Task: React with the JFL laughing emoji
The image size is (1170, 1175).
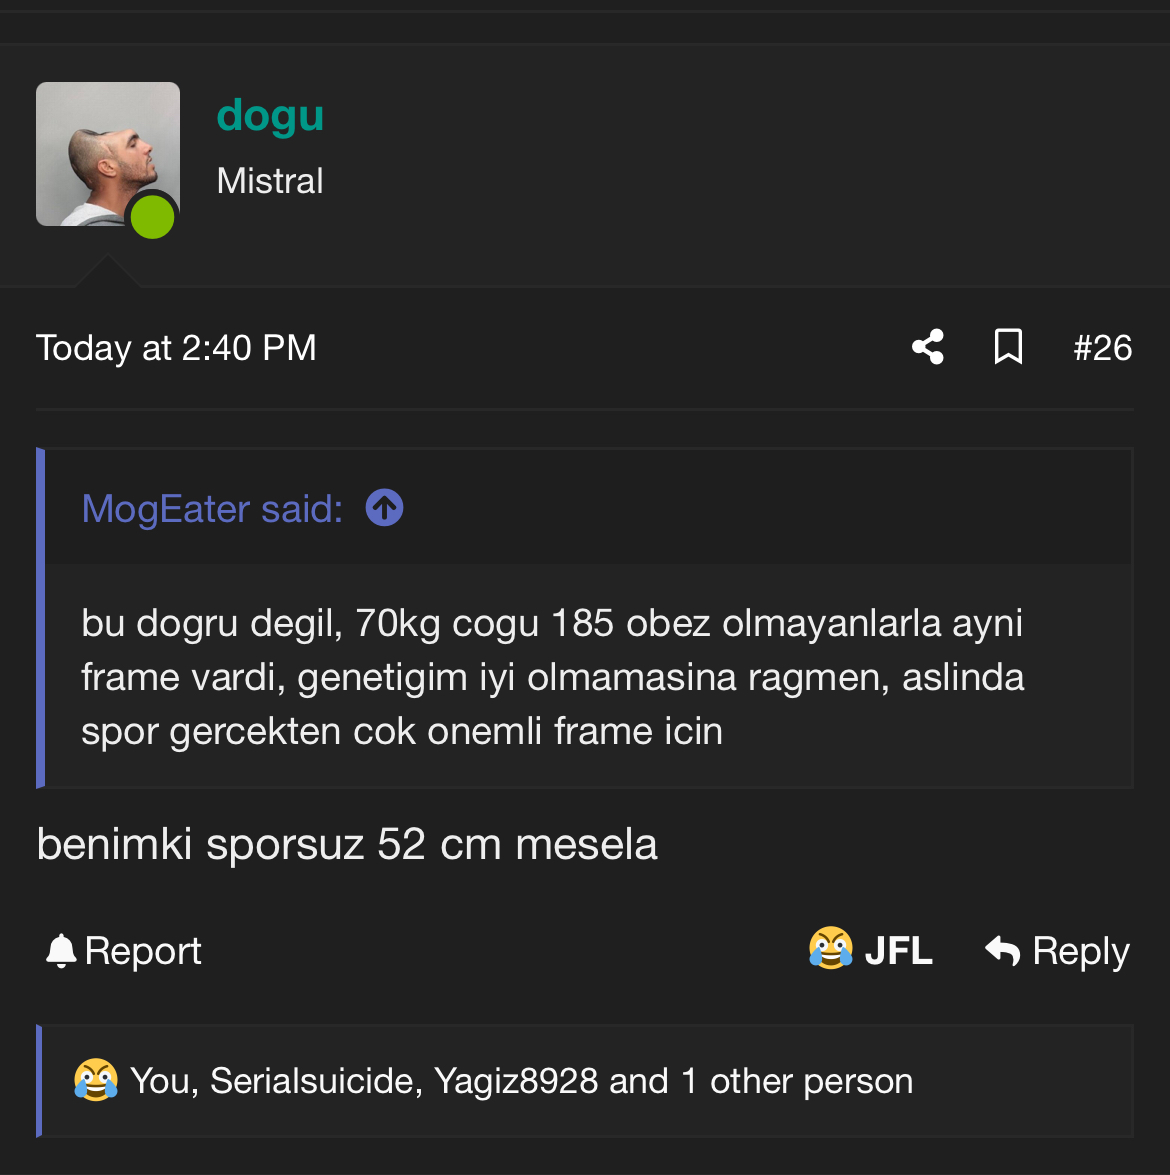Action: coord(870,950)
